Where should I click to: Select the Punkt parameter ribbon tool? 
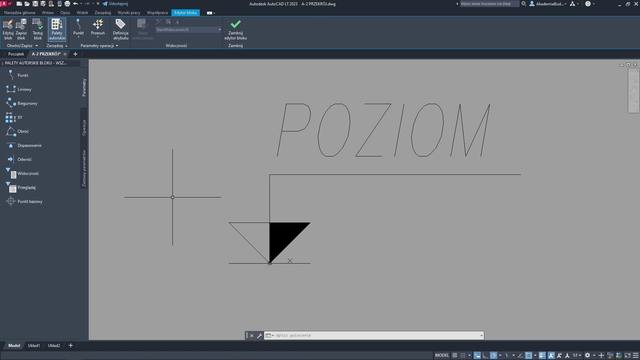[78, 28]
